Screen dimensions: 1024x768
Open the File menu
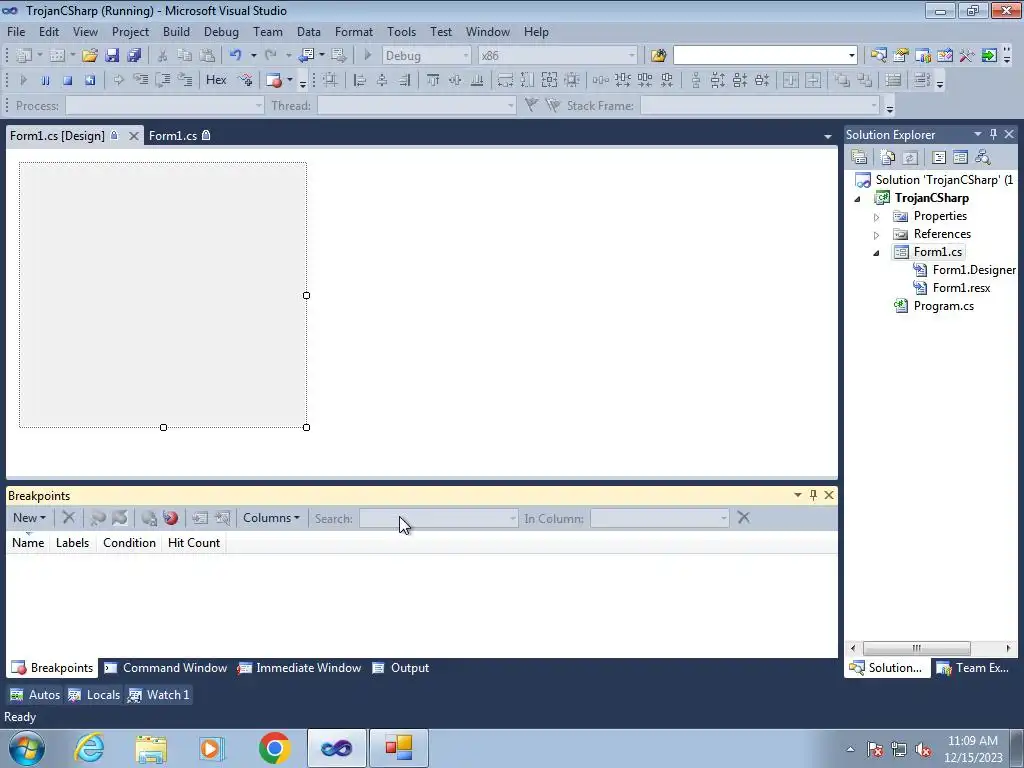[16, 31]
